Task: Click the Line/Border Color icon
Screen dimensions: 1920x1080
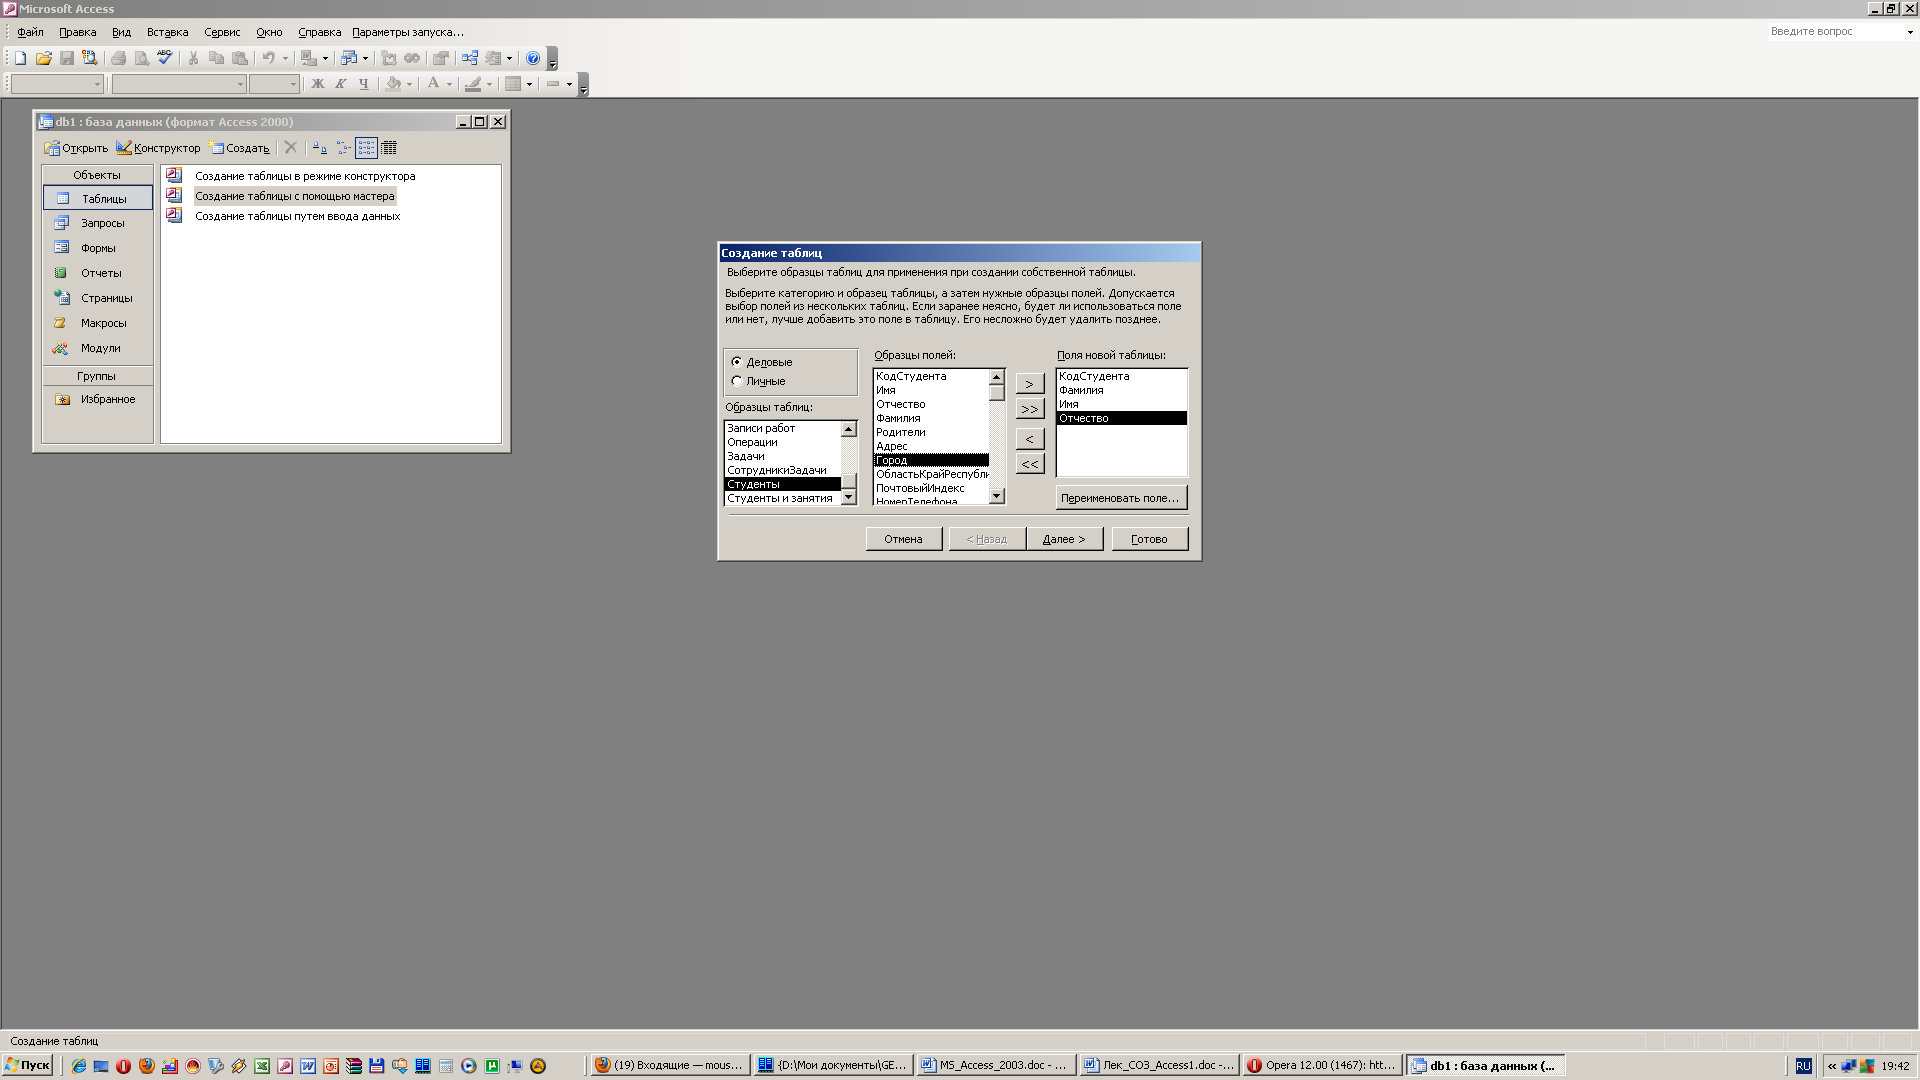Action: 473,84
